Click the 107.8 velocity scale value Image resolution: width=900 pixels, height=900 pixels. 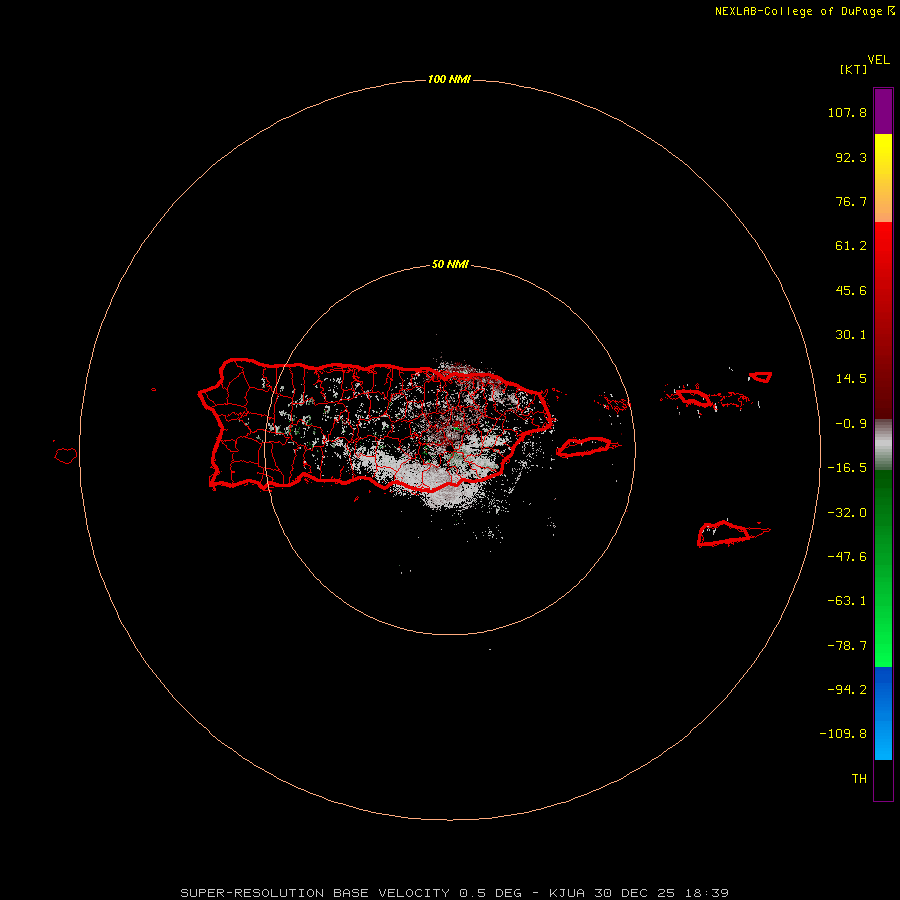click(847, 112)
